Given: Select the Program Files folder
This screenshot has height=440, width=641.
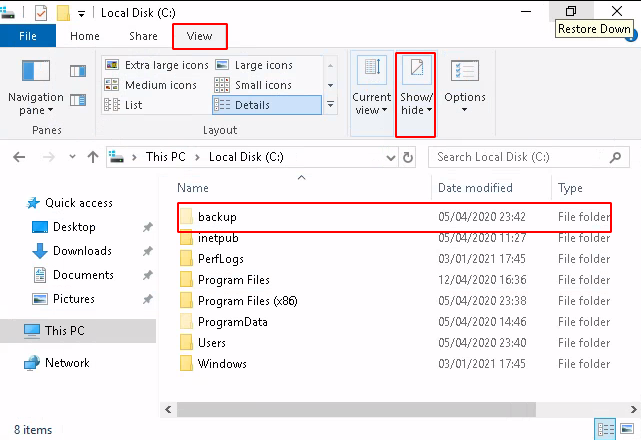Looking at the screenshot, I should click(x=394, y=280).
